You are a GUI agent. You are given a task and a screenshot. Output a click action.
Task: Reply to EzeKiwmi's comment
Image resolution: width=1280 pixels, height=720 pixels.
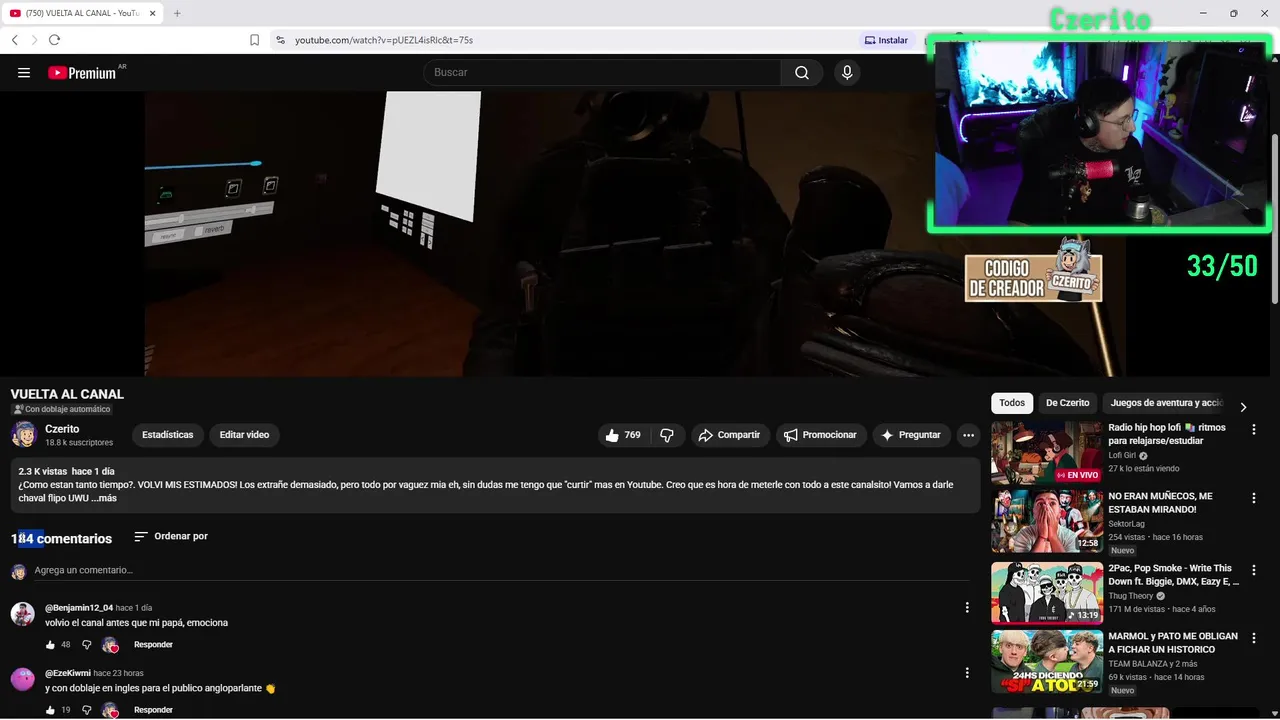pos(153,710)
